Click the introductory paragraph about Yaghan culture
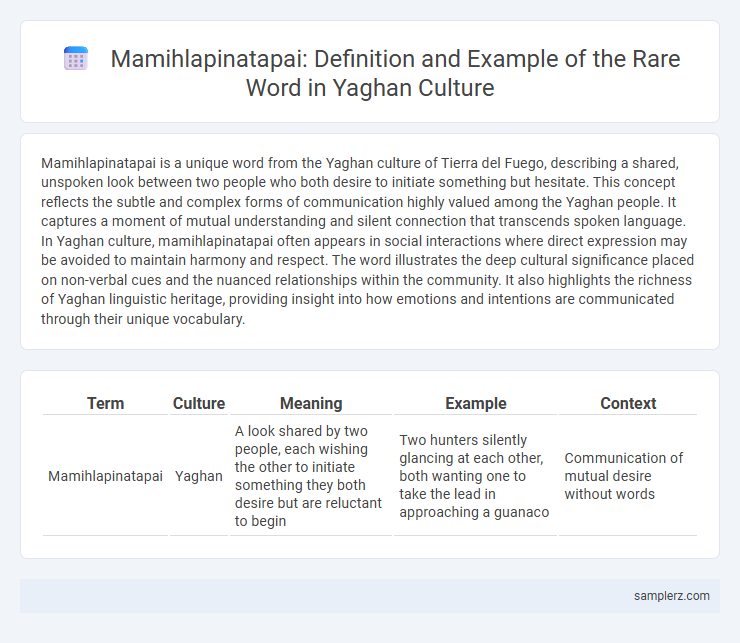740x643 pixels. pyautogui.click(x=367, y=241)
